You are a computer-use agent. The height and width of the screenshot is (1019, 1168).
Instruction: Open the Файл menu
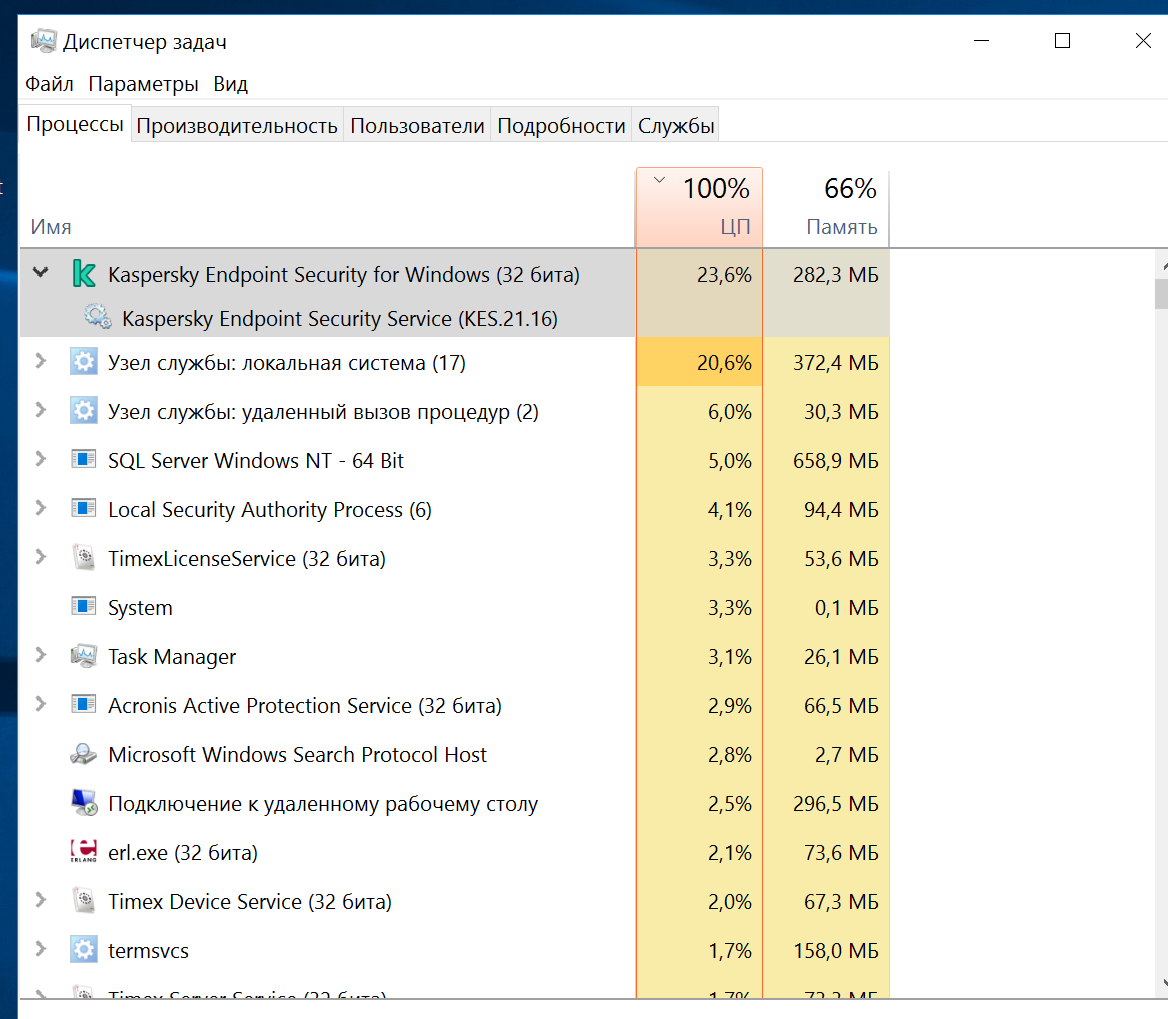pyautogui.click(x=49, y=83)
